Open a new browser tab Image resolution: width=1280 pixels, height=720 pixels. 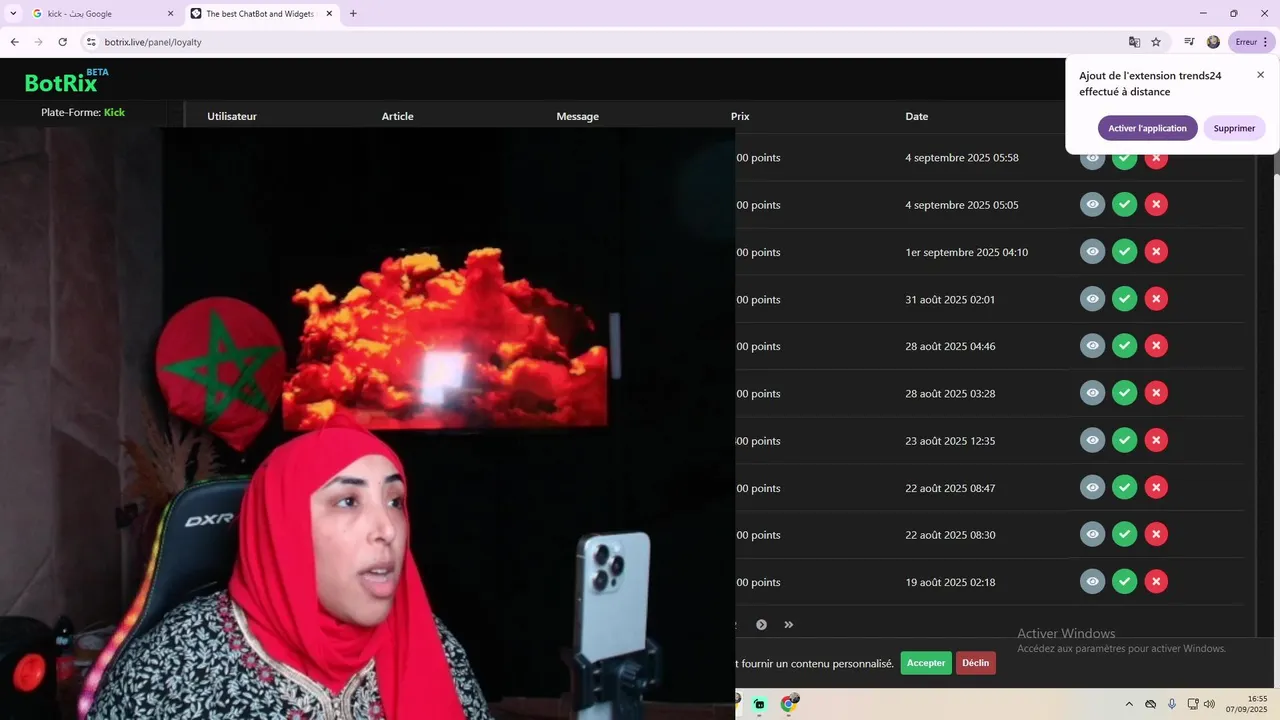click(x=353, y=14)
